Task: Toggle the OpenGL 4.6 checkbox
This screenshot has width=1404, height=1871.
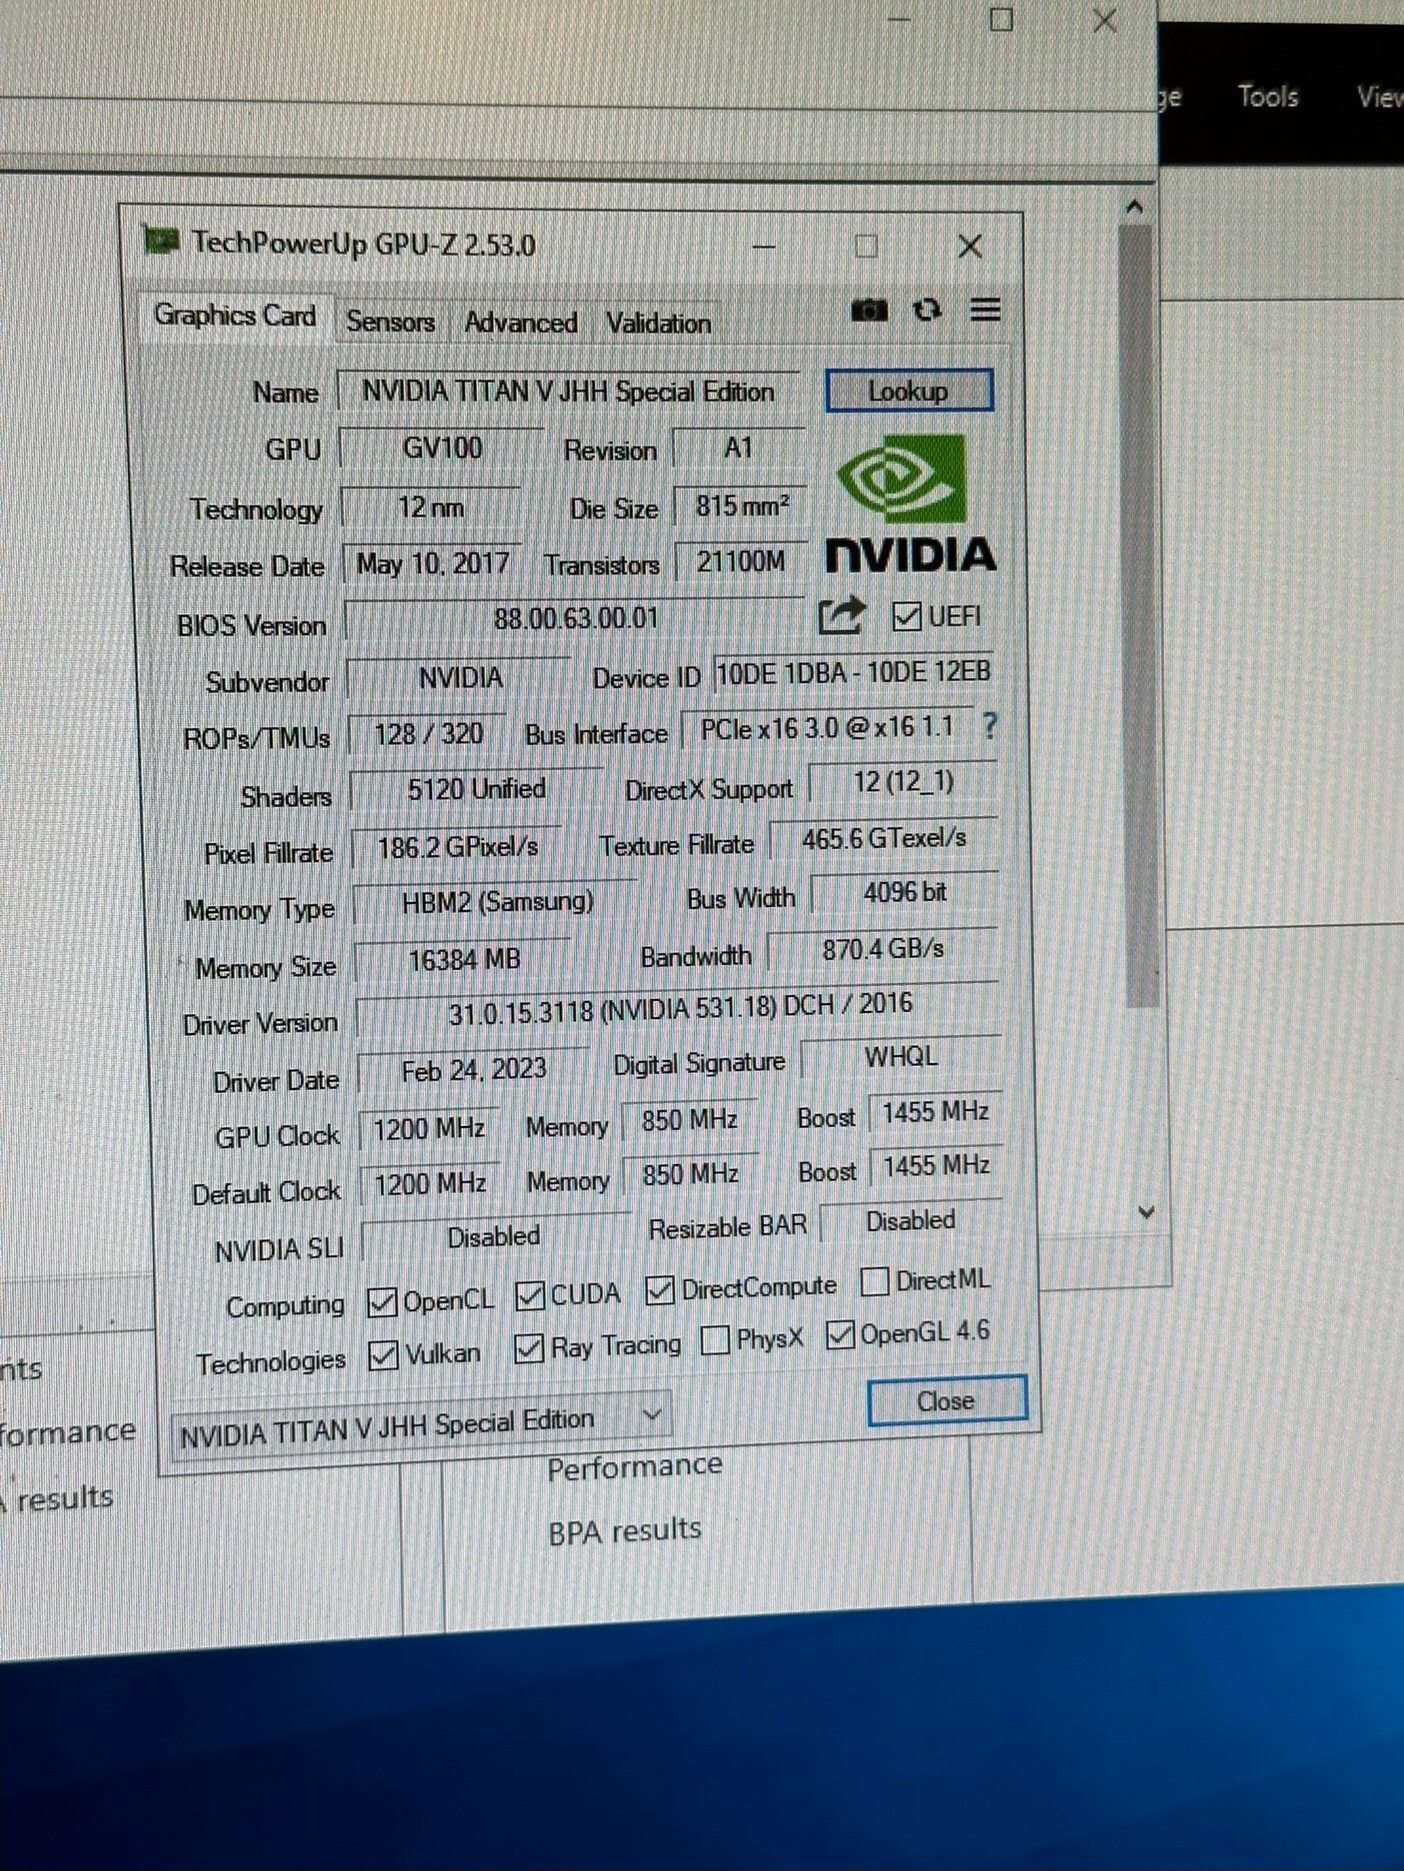Action: (840, 1334)
